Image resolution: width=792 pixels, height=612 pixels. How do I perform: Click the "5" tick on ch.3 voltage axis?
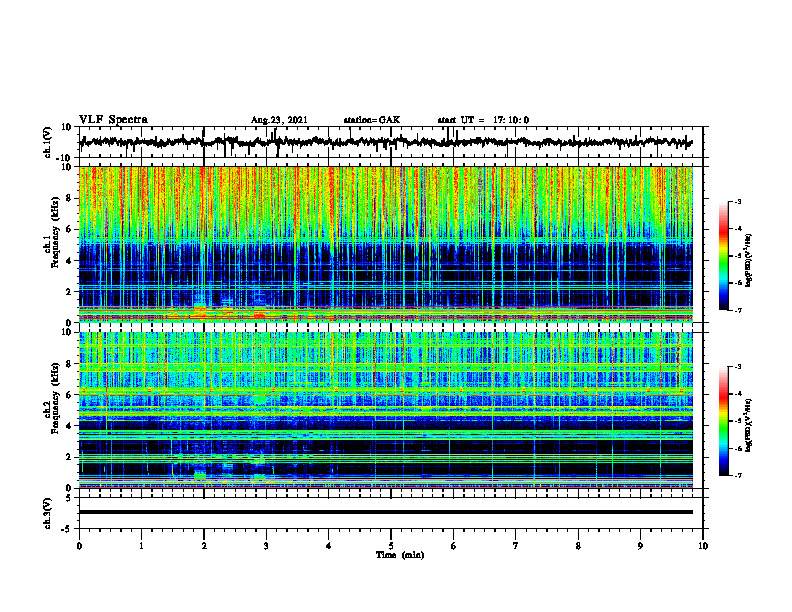click(x=69, y=498)
